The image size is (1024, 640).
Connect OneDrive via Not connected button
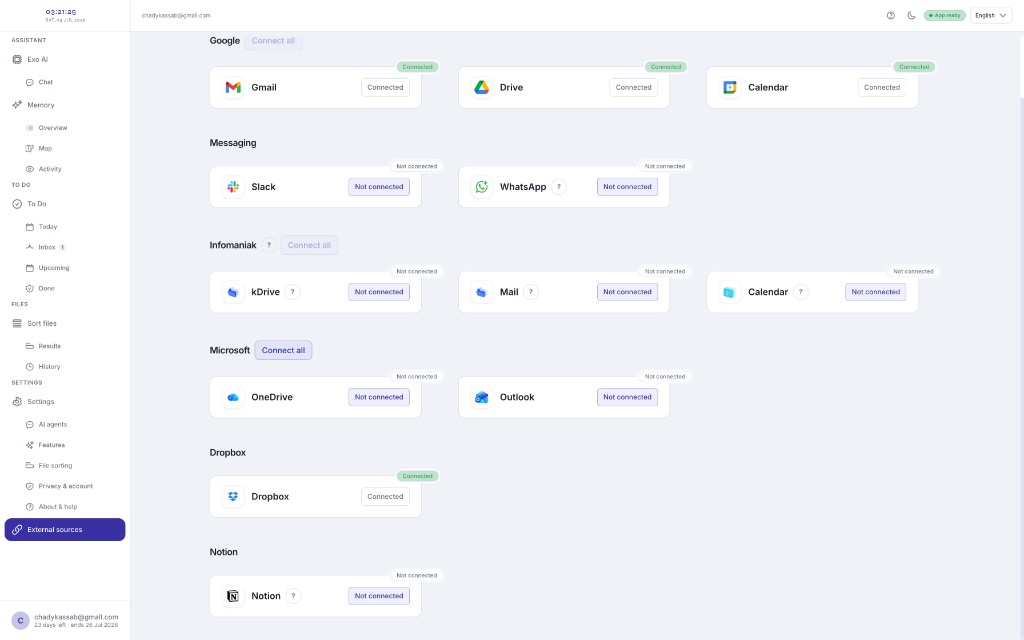[x=379, y=397]
